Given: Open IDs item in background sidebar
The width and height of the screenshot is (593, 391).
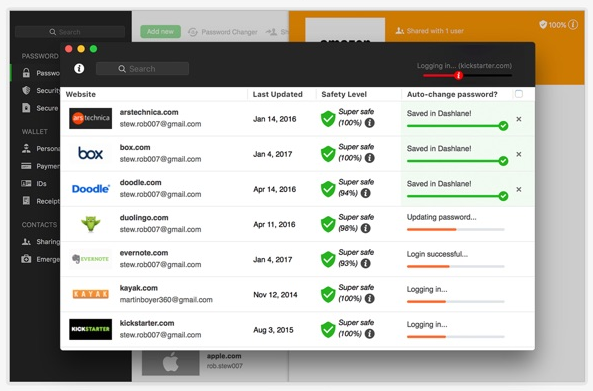Looking at the screenshot, I should [x=34, y=184].
